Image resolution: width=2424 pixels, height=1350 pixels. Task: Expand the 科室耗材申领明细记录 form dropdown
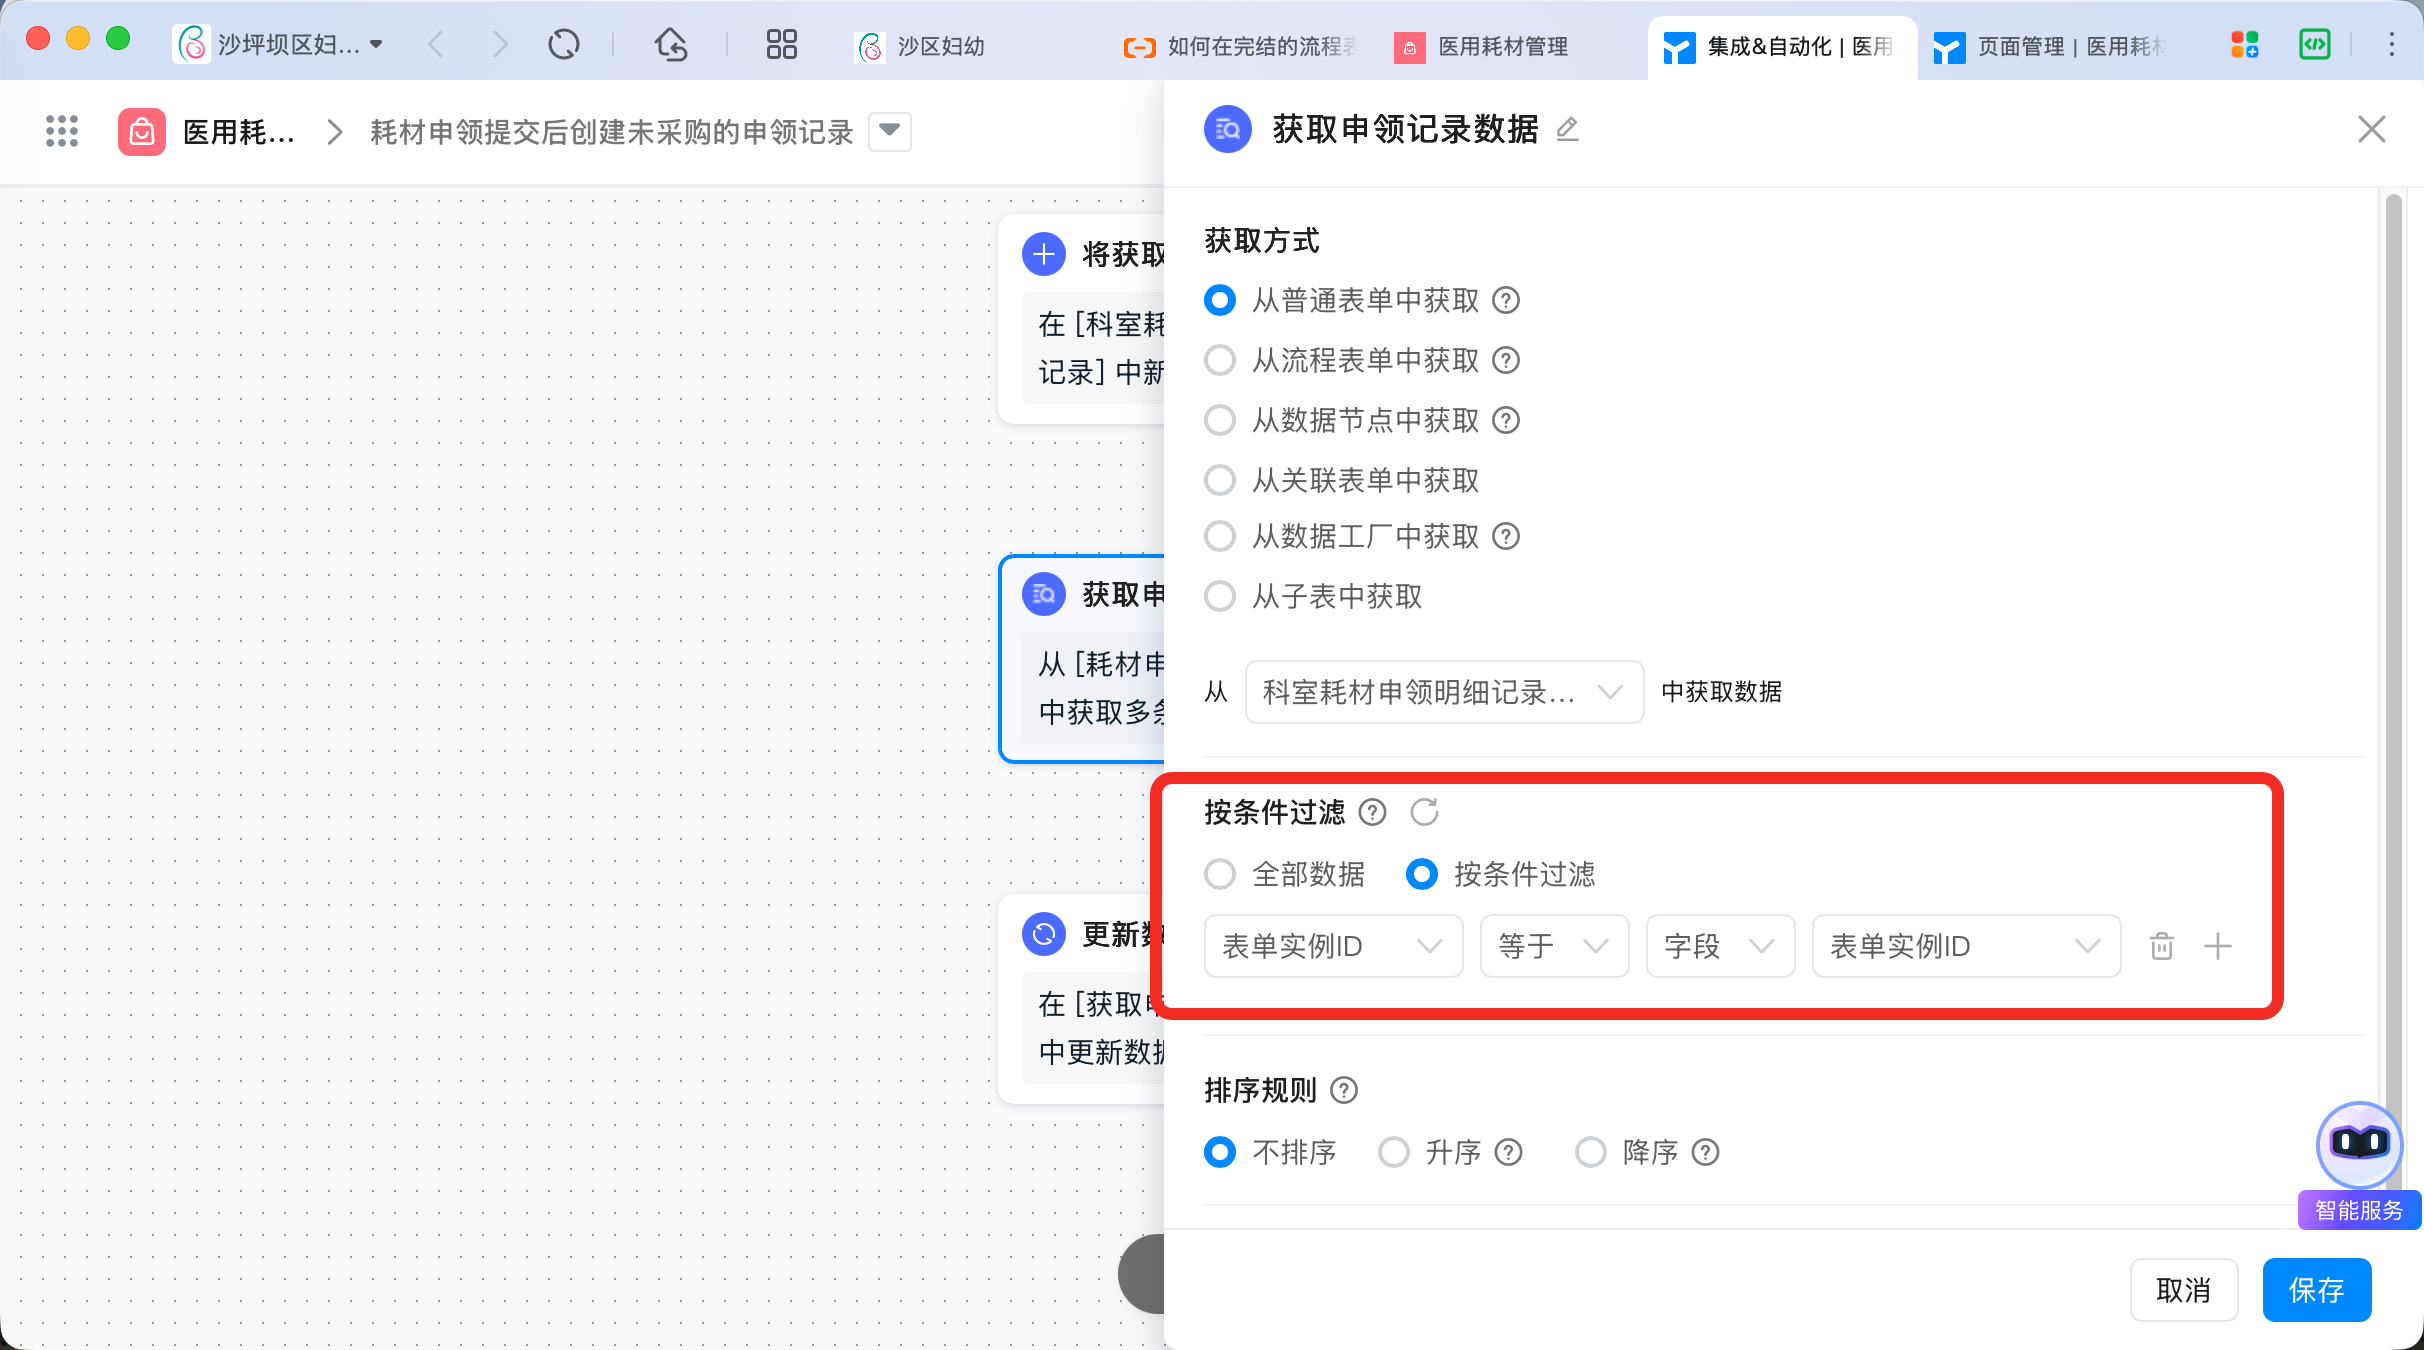(1443, 692)
